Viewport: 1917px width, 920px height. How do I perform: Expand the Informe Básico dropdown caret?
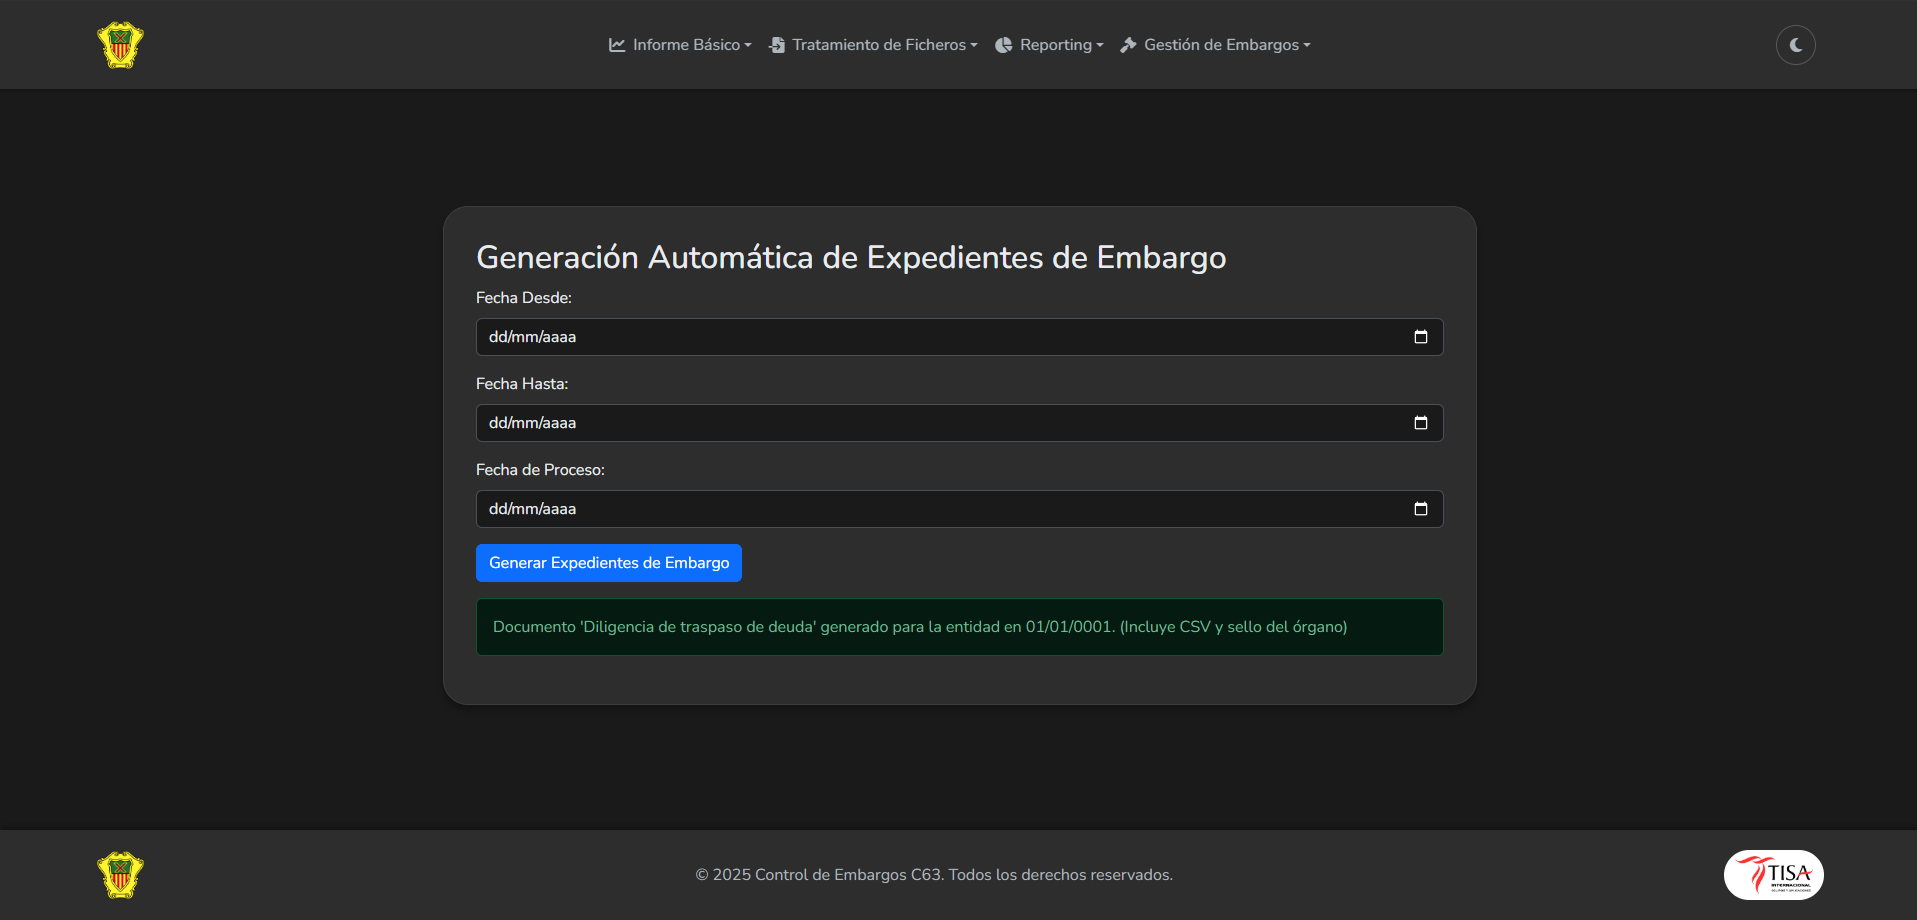748,46
